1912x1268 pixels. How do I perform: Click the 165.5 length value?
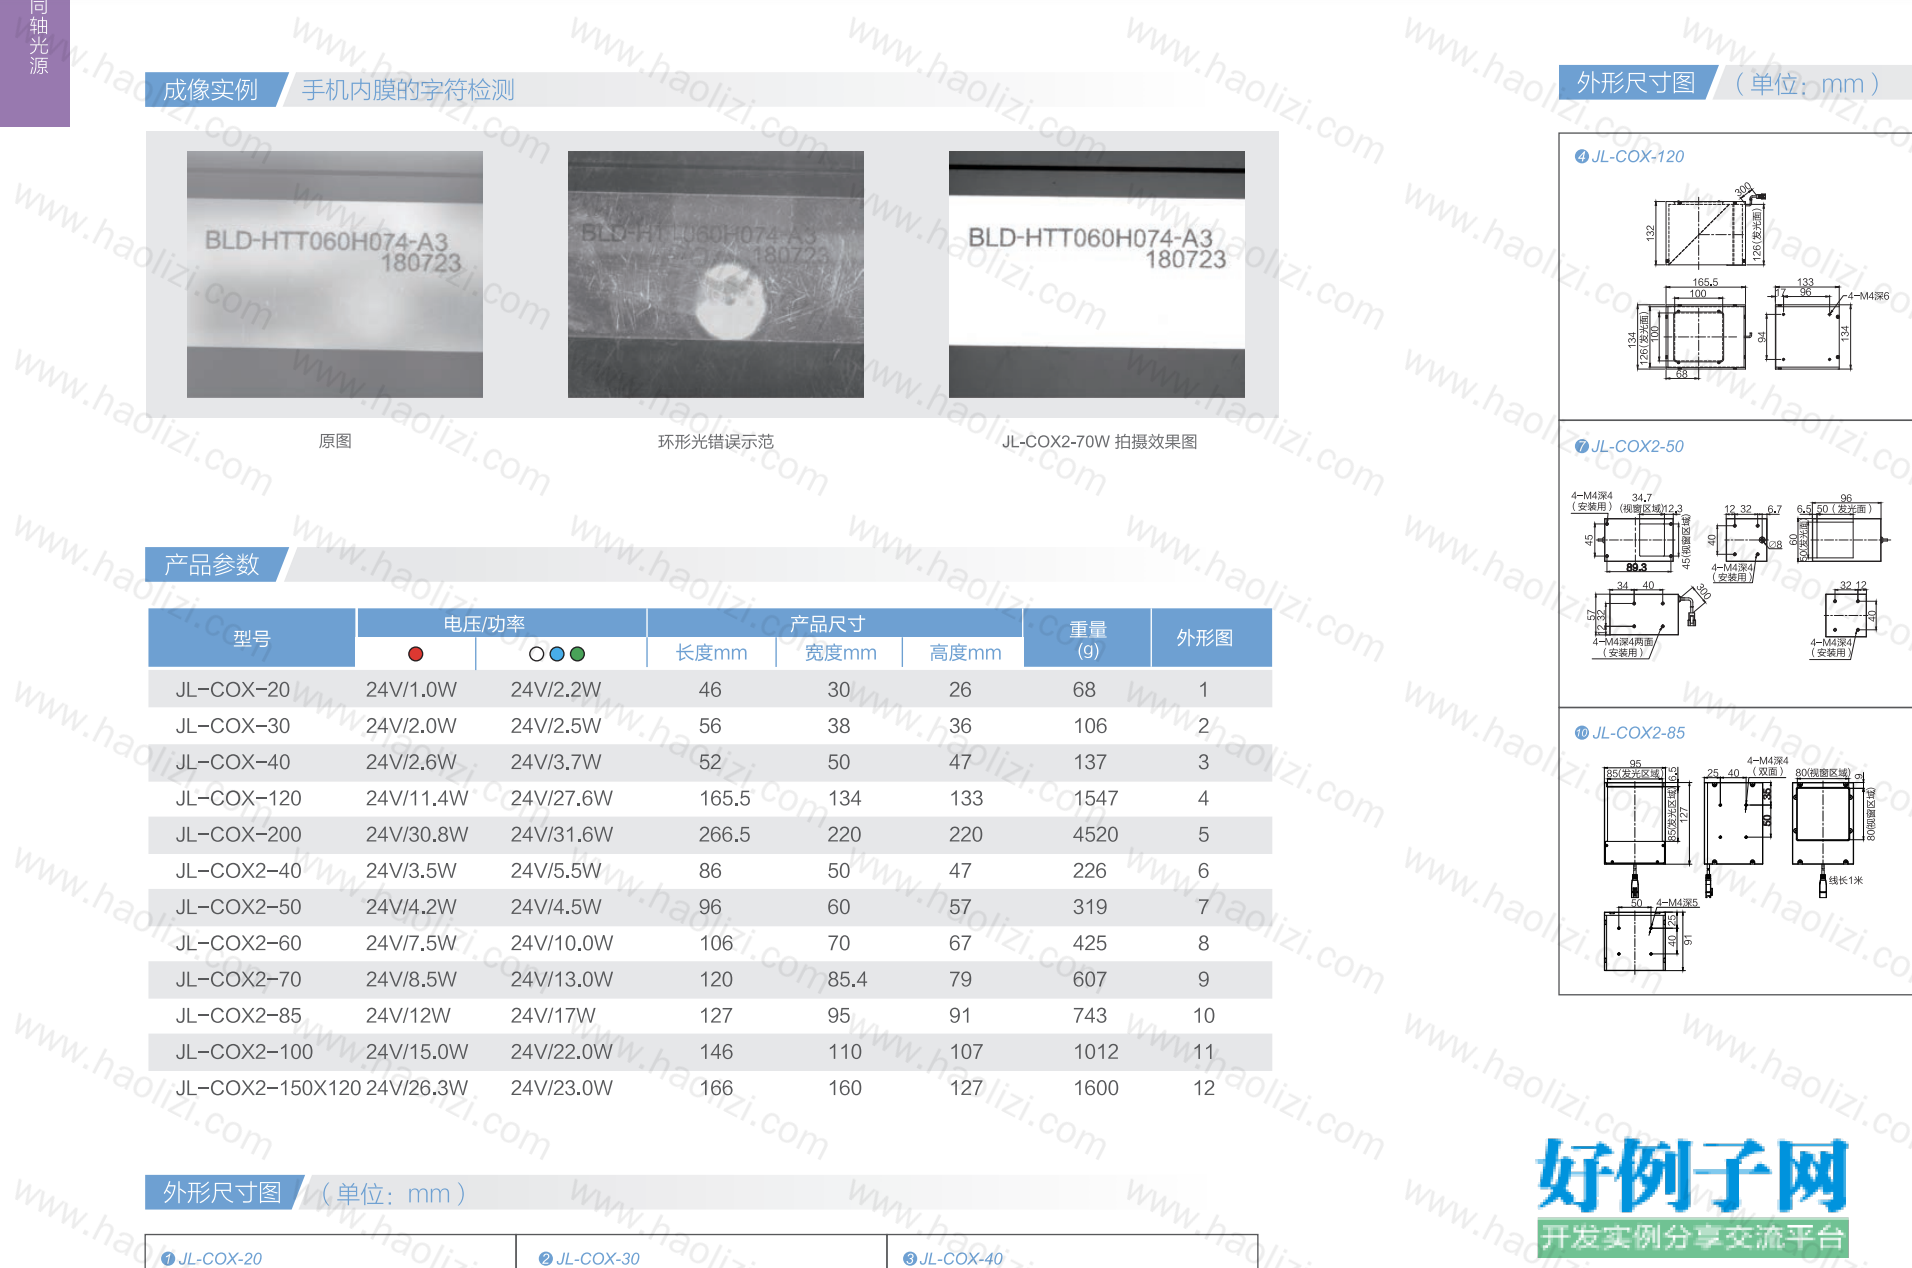point(724,798)
